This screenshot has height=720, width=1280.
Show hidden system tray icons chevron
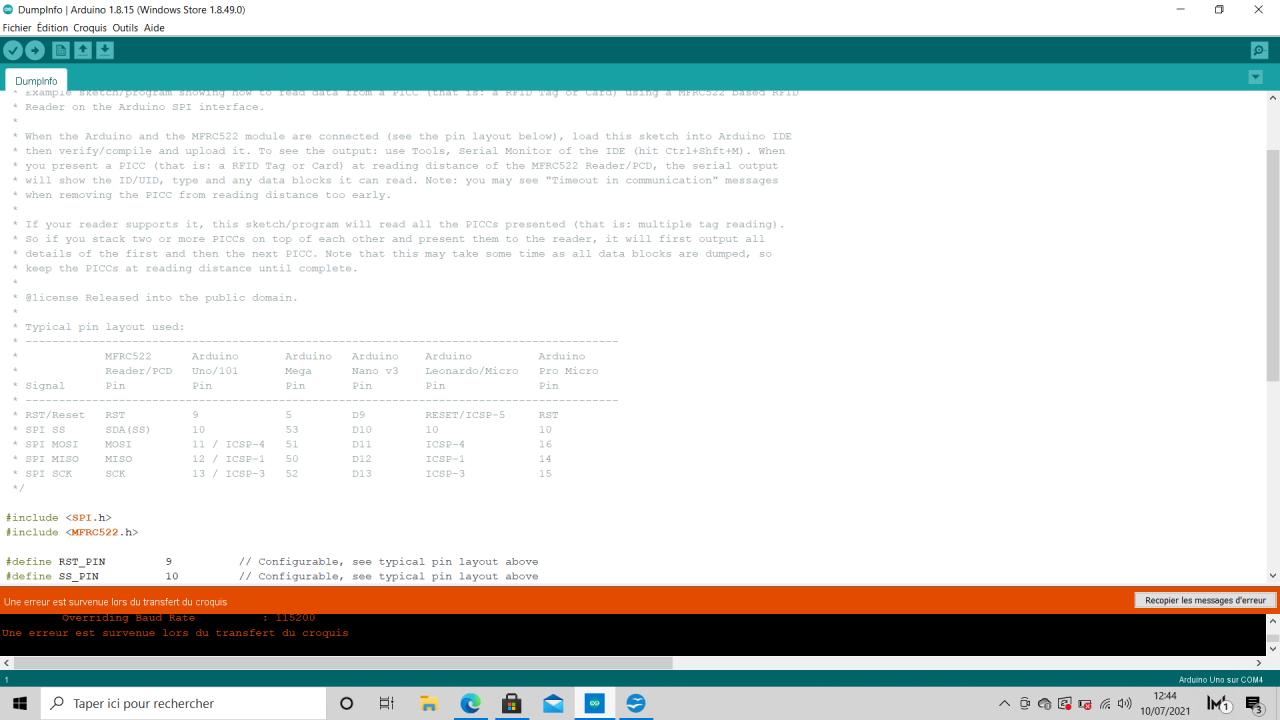click(1005, 704)
